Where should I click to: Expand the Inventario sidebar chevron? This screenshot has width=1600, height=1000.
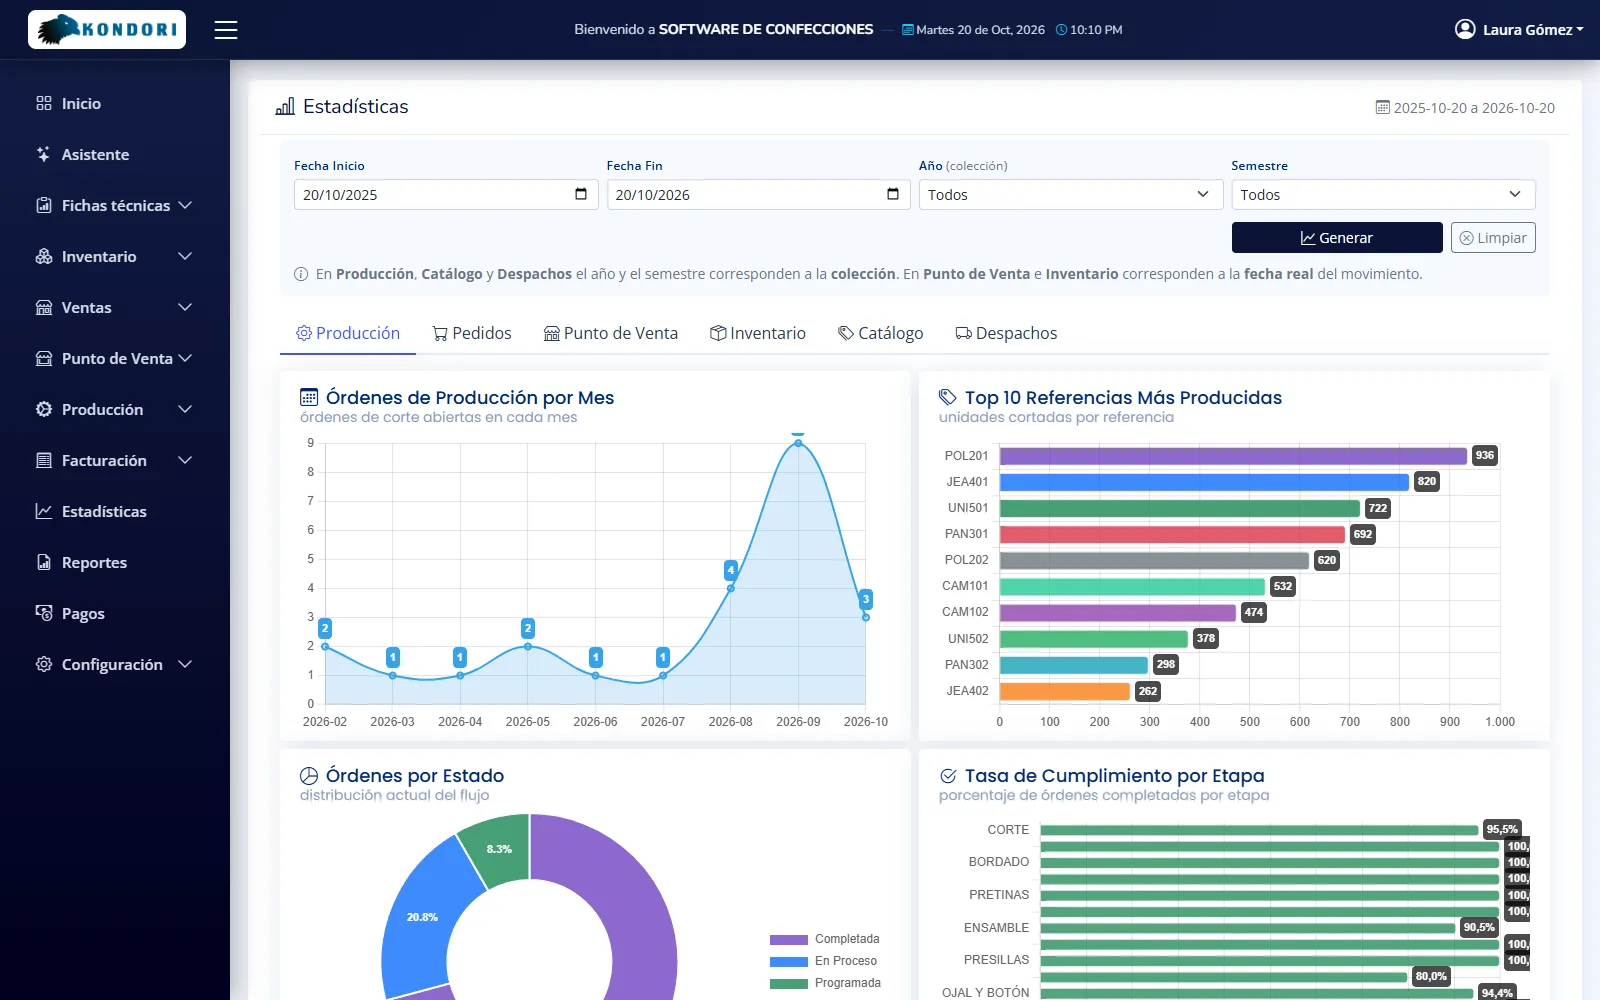[x=185, y=256]
